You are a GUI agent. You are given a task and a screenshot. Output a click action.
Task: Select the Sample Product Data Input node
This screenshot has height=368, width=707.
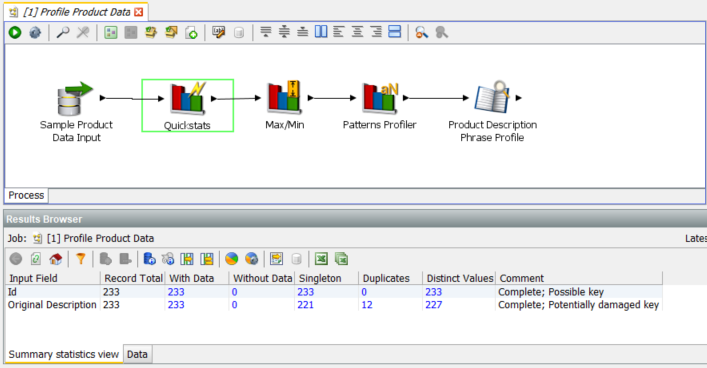[x=76, y=112]
